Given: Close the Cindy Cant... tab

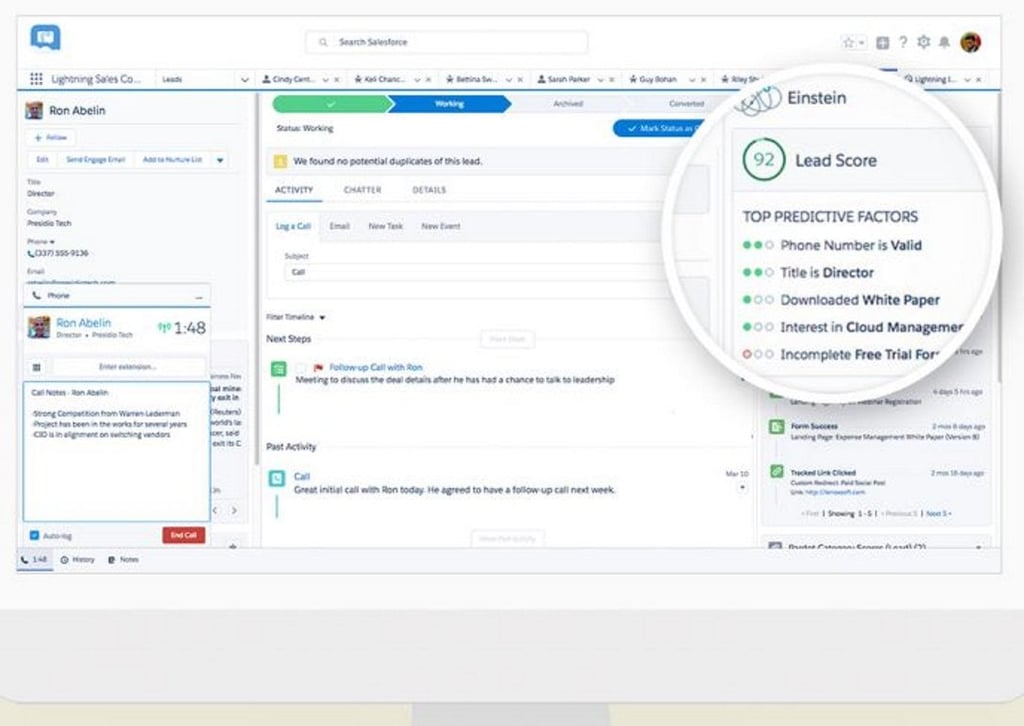Looking at the screenshot, I should (x=337, y=80).
